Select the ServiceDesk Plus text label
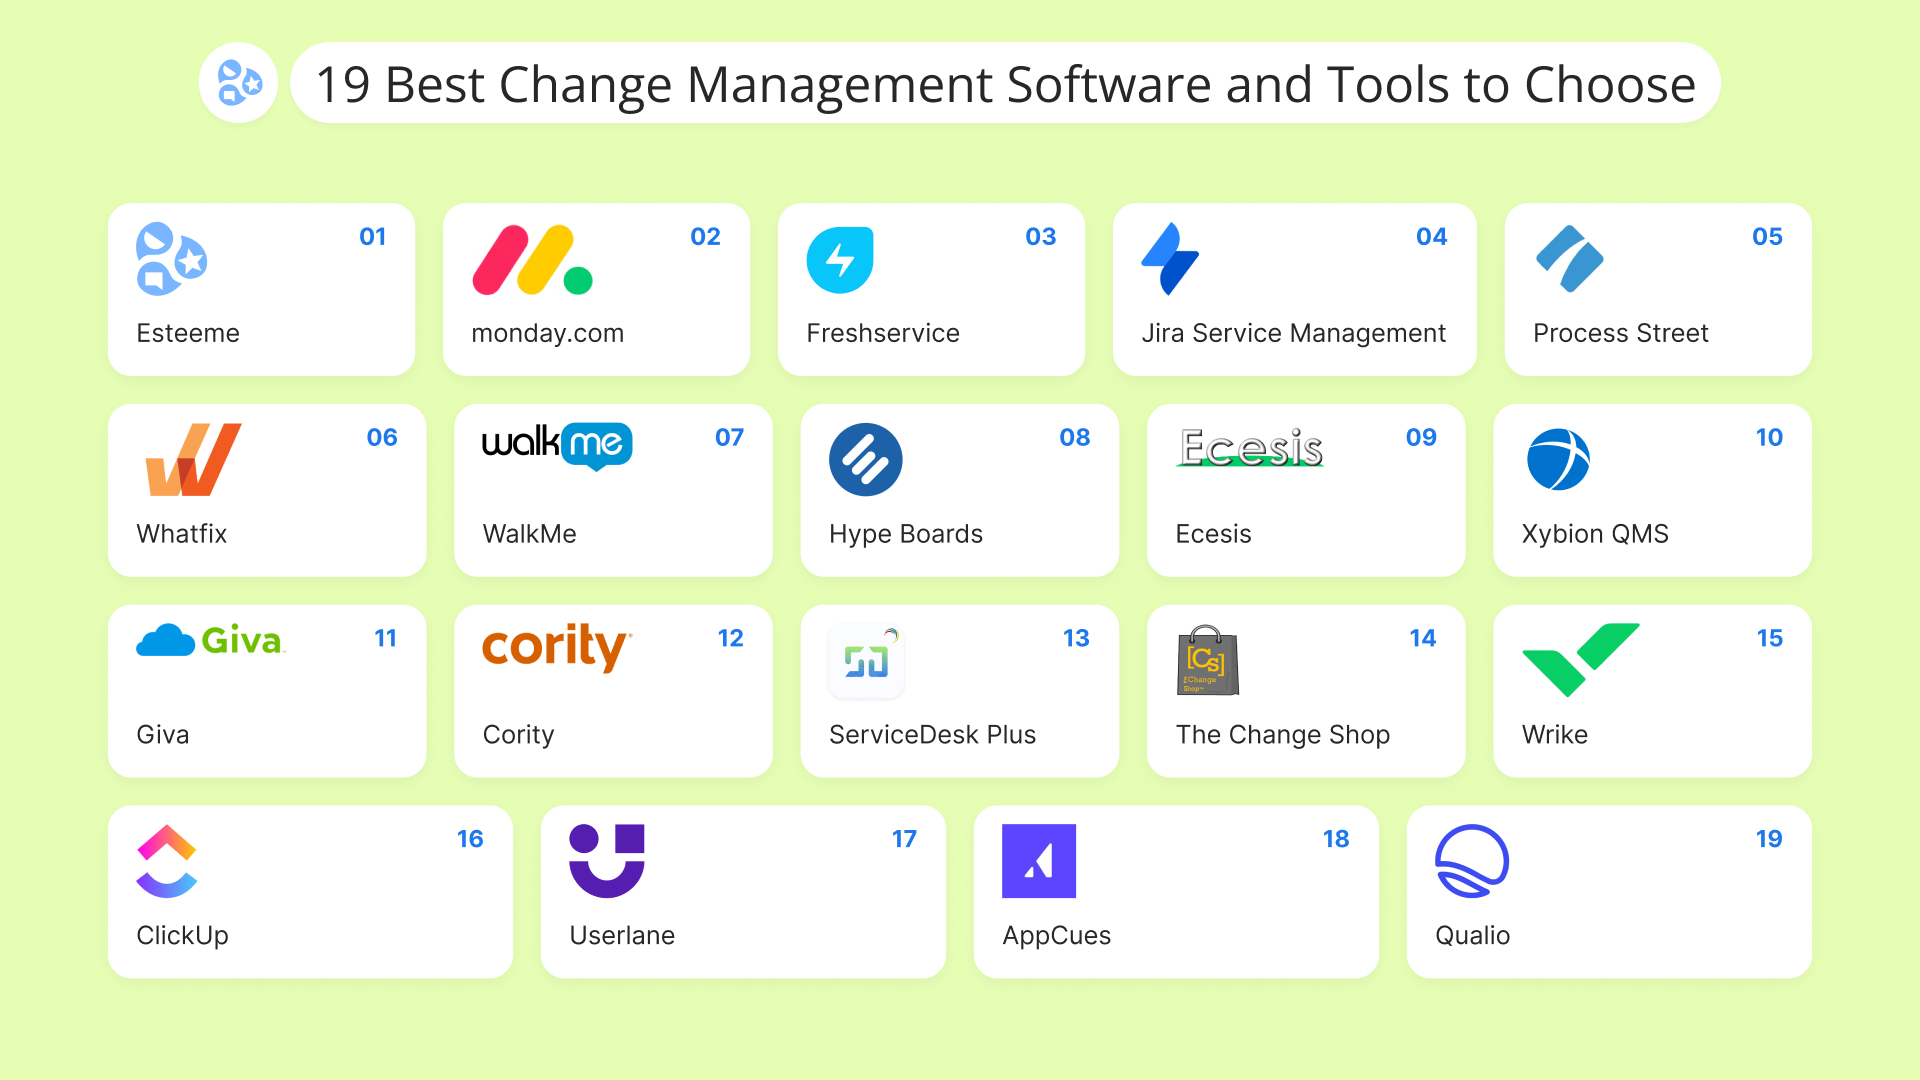The height and width of the screenshot is (1080, 1920). tap(932, 735)
